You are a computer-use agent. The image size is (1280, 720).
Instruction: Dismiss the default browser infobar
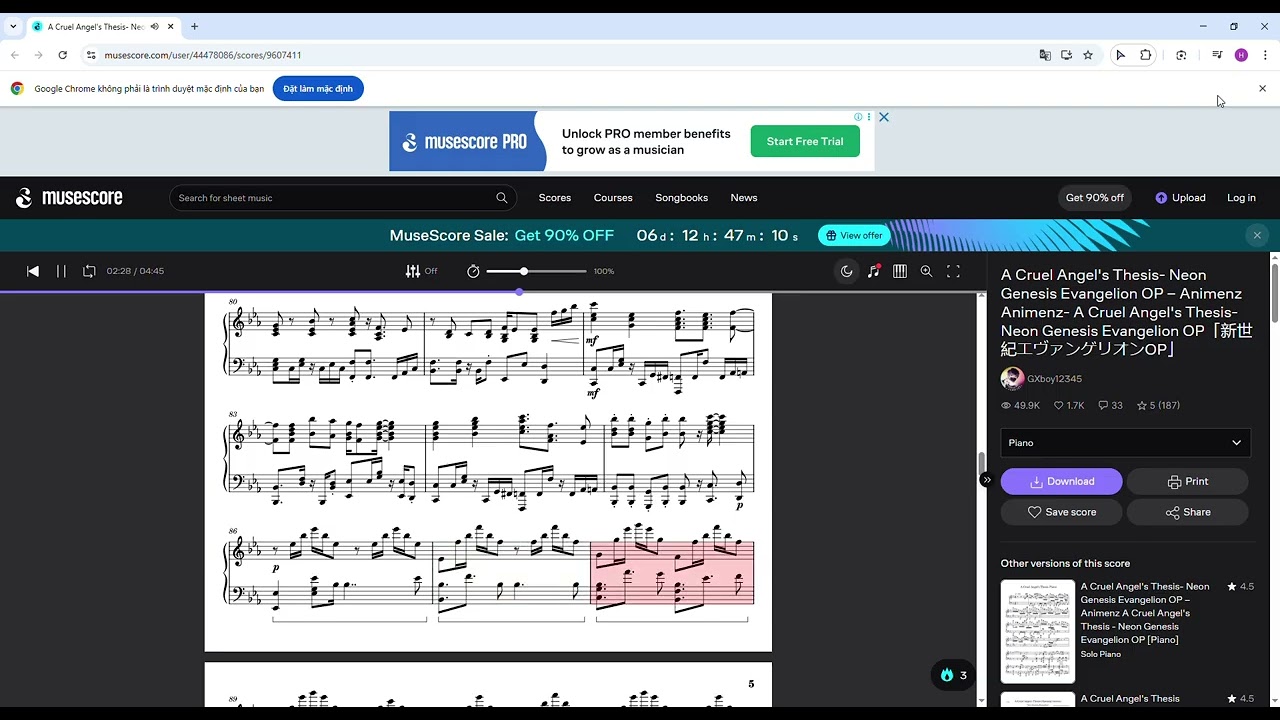pos(1262,89)
